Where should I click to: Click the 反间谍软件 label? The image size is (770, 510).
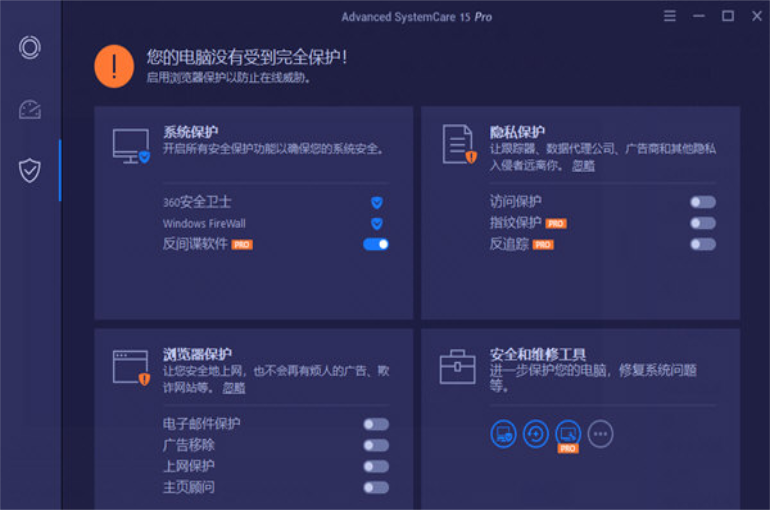[x=195, y=244]
